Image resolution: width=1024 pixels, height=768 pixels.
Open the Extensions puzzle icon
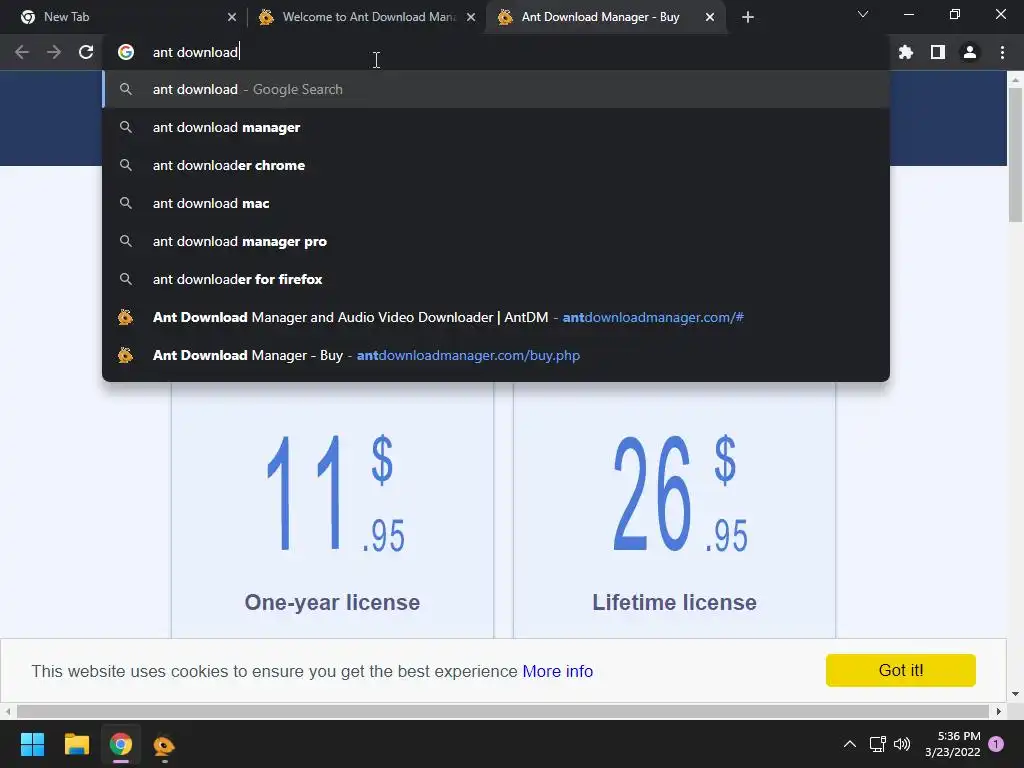906,52
